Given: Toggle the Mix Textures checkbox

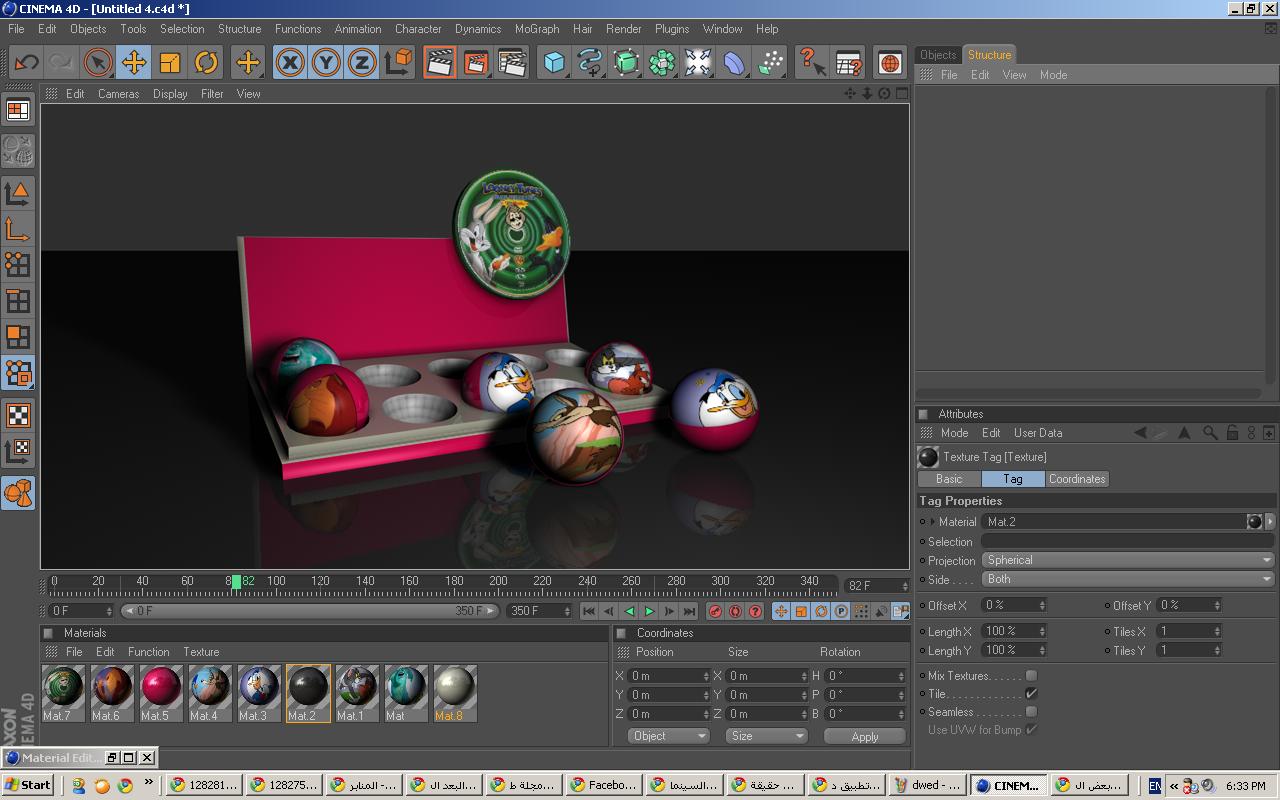Looking at the screenshot, I should (1031, 676).
